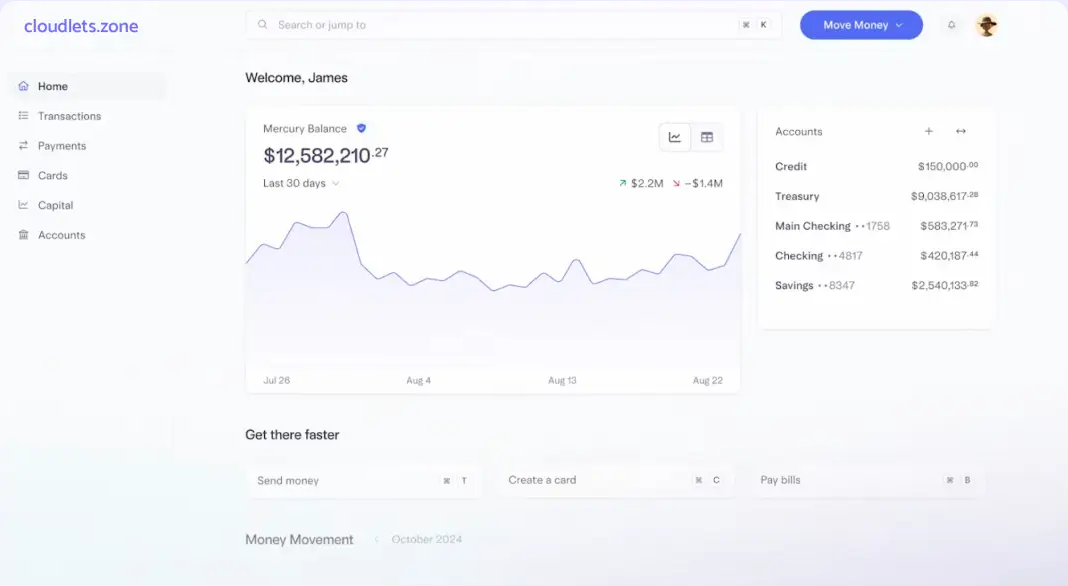This screenshot has height=586, width=1068.
Task: Go to previous month in Money Movement
Action: pos(376,540)
